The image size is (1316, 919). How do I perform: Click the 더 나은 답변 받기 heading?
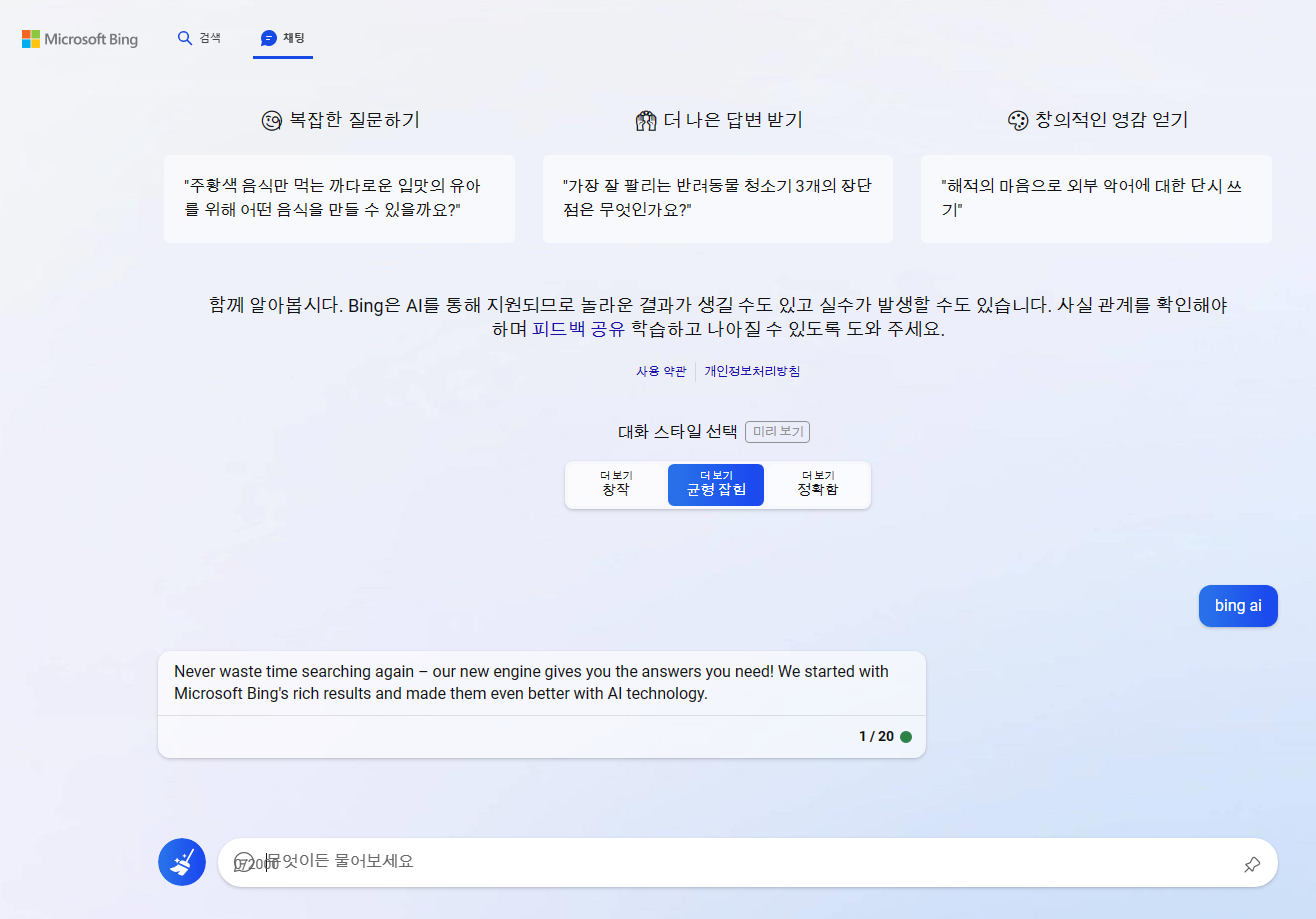click(x=732, y=120)
